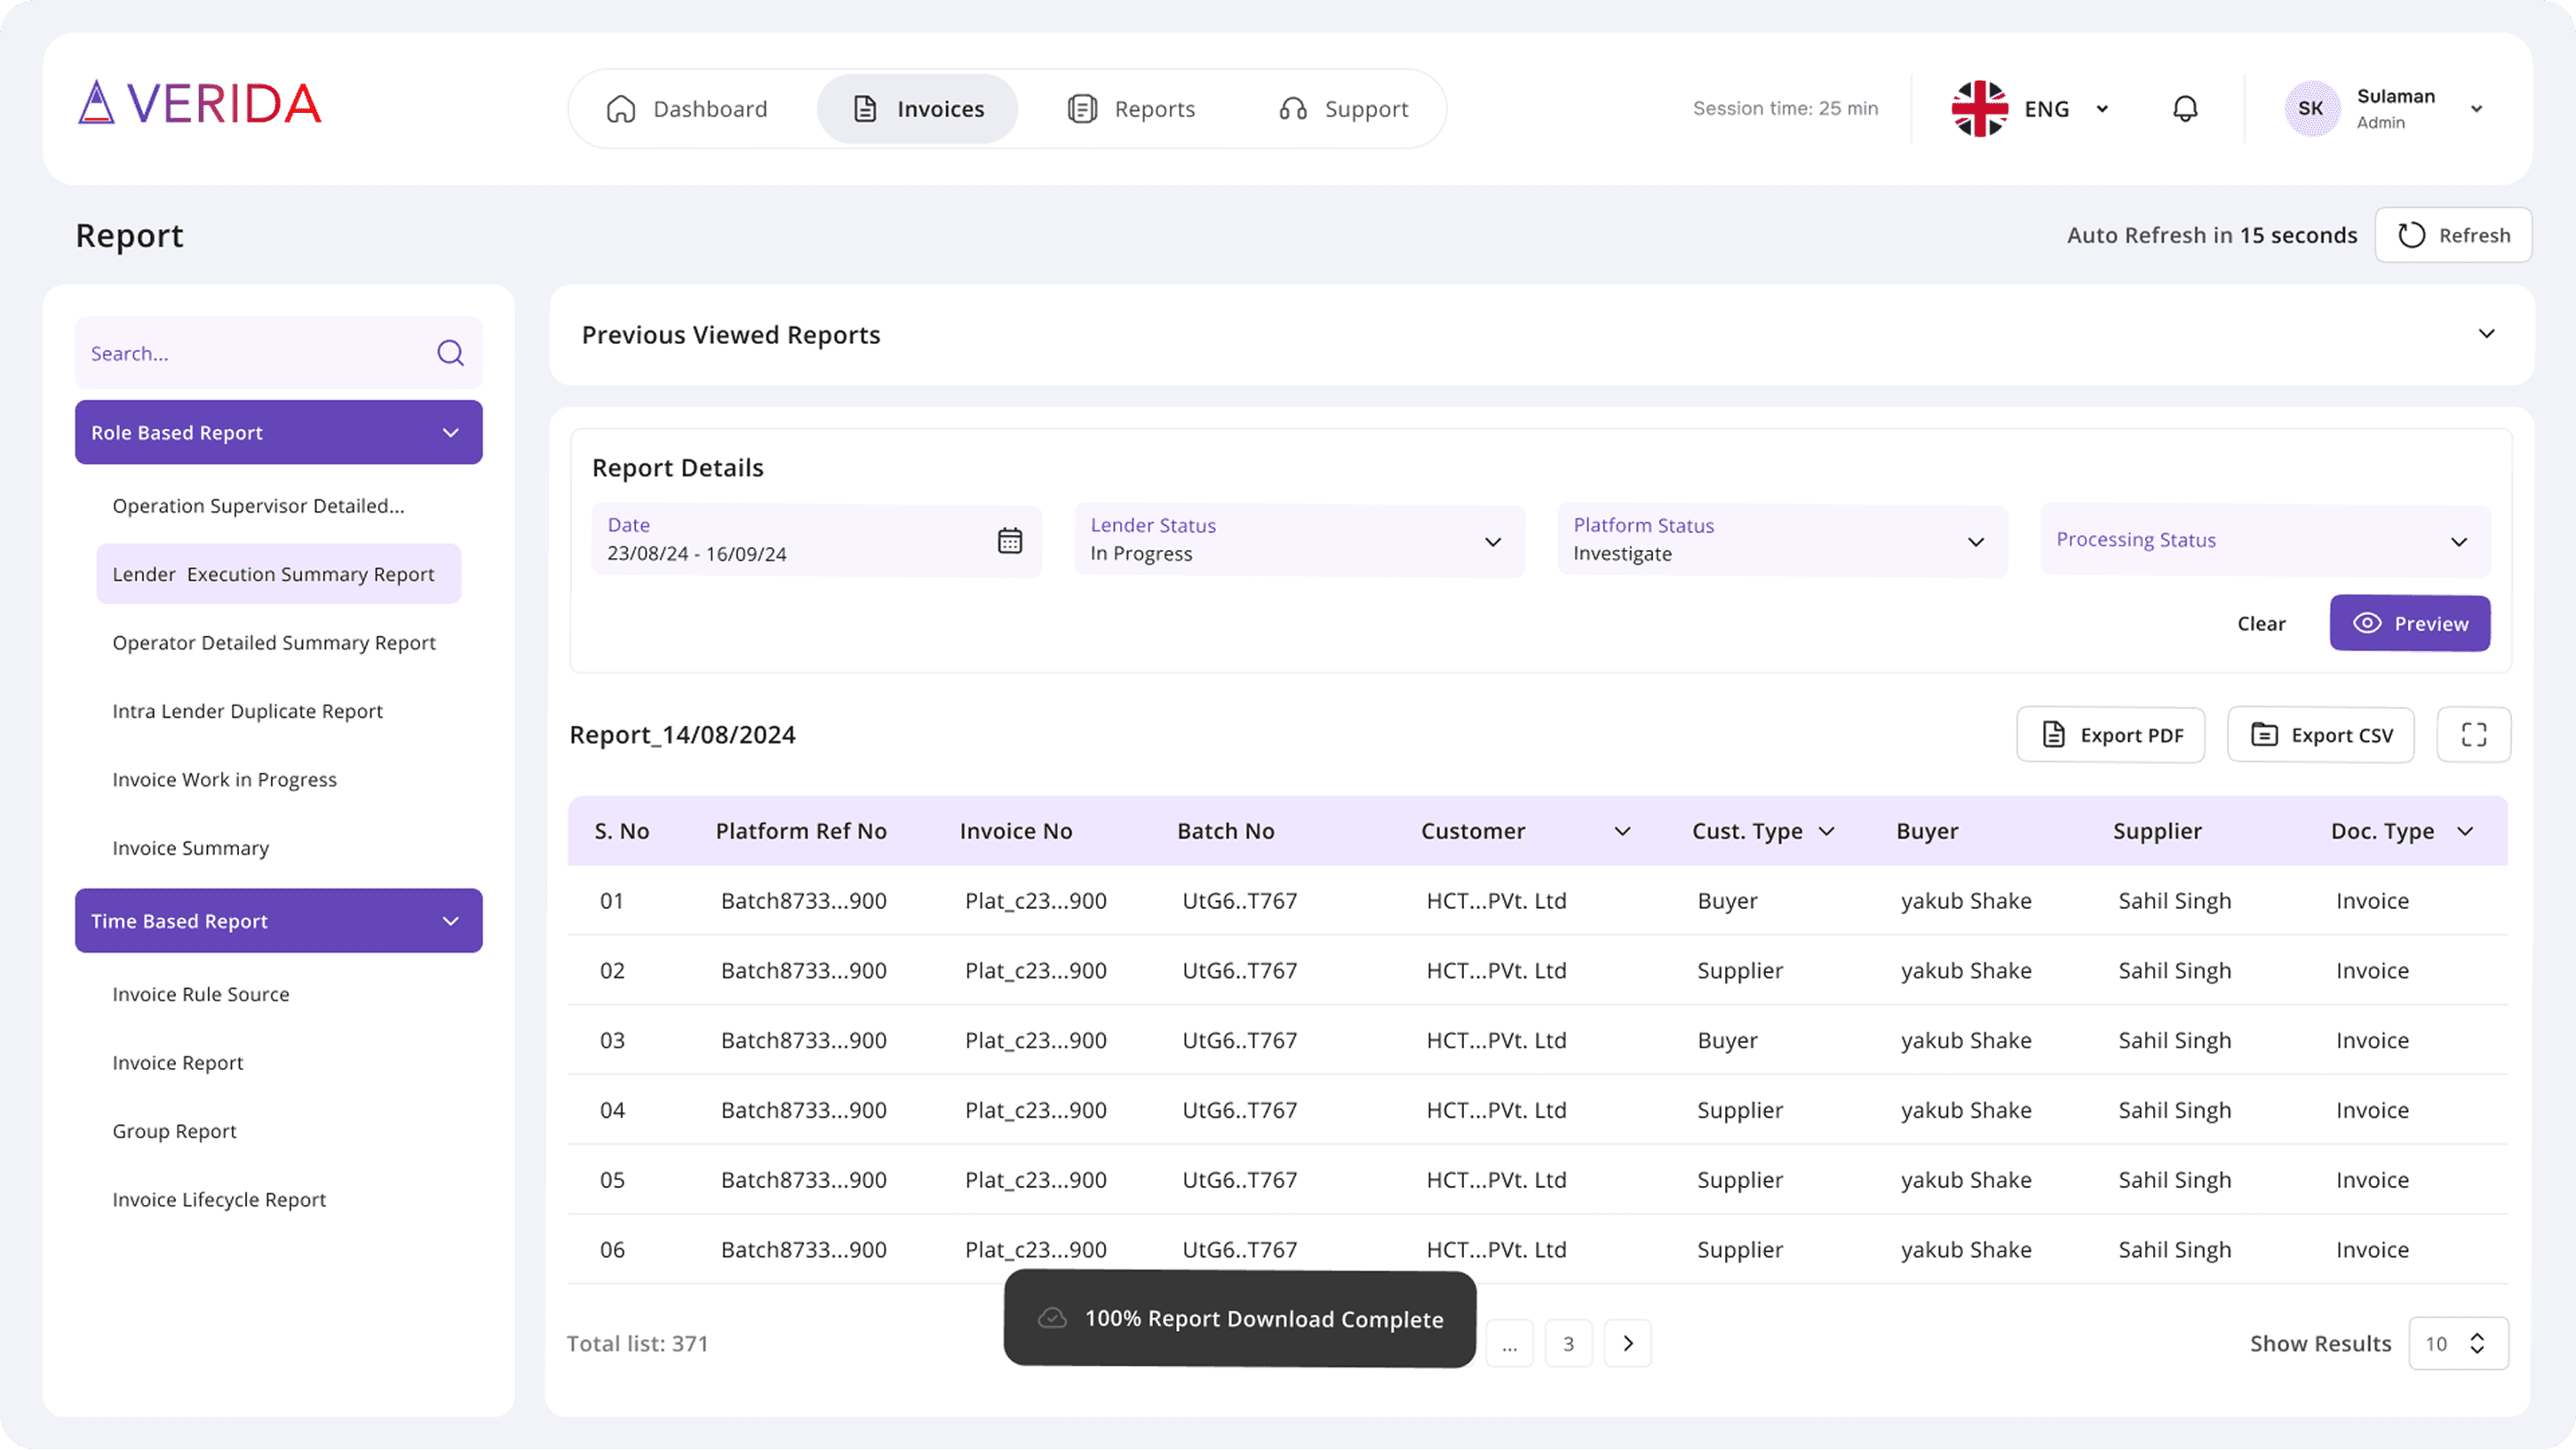Change Show Results count stepper
The height and width of the screenshot is (1450, 2576).
point(2477,1343)
